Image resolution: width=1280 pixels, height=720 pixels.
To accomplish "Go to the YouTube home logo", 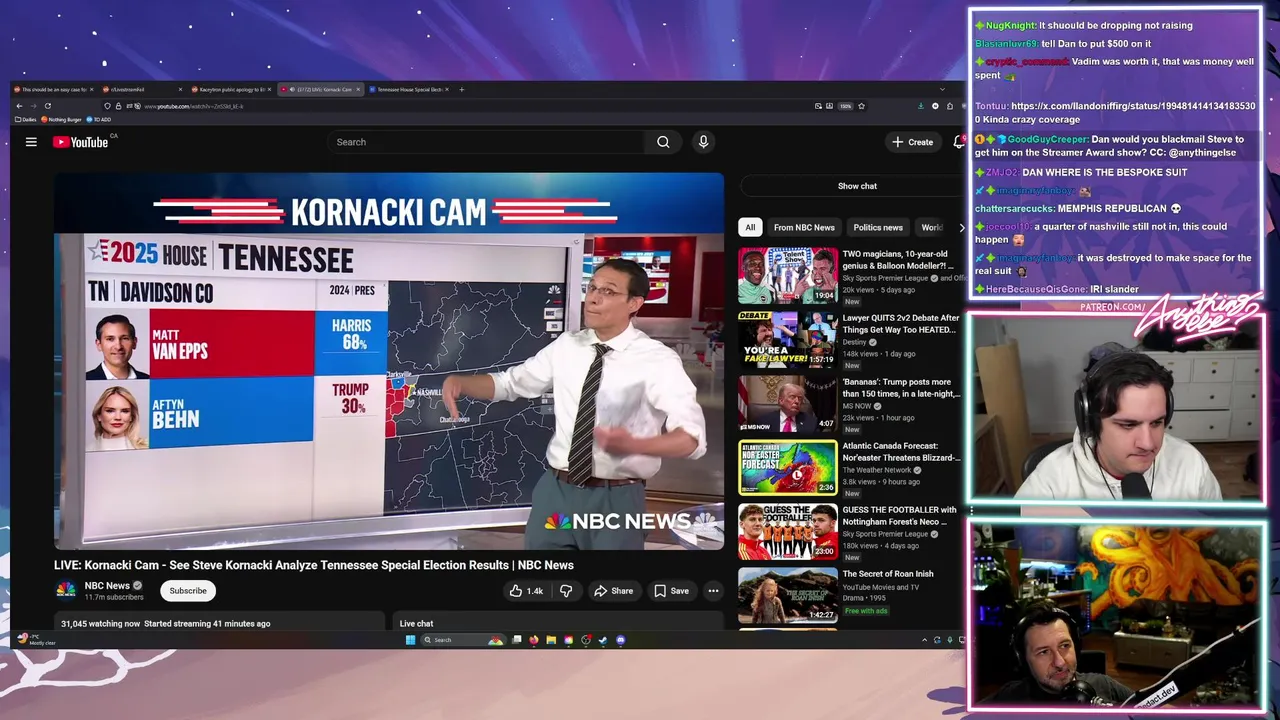I will pos(80,142).
